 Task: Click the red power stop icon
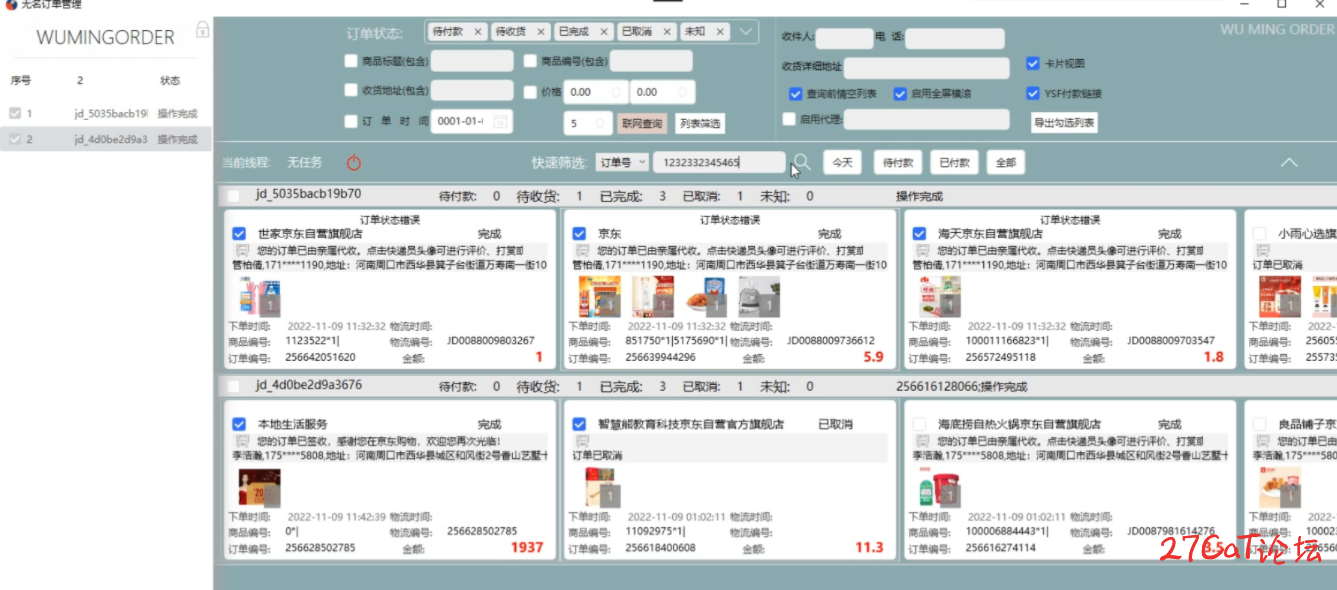coord(354,162)
